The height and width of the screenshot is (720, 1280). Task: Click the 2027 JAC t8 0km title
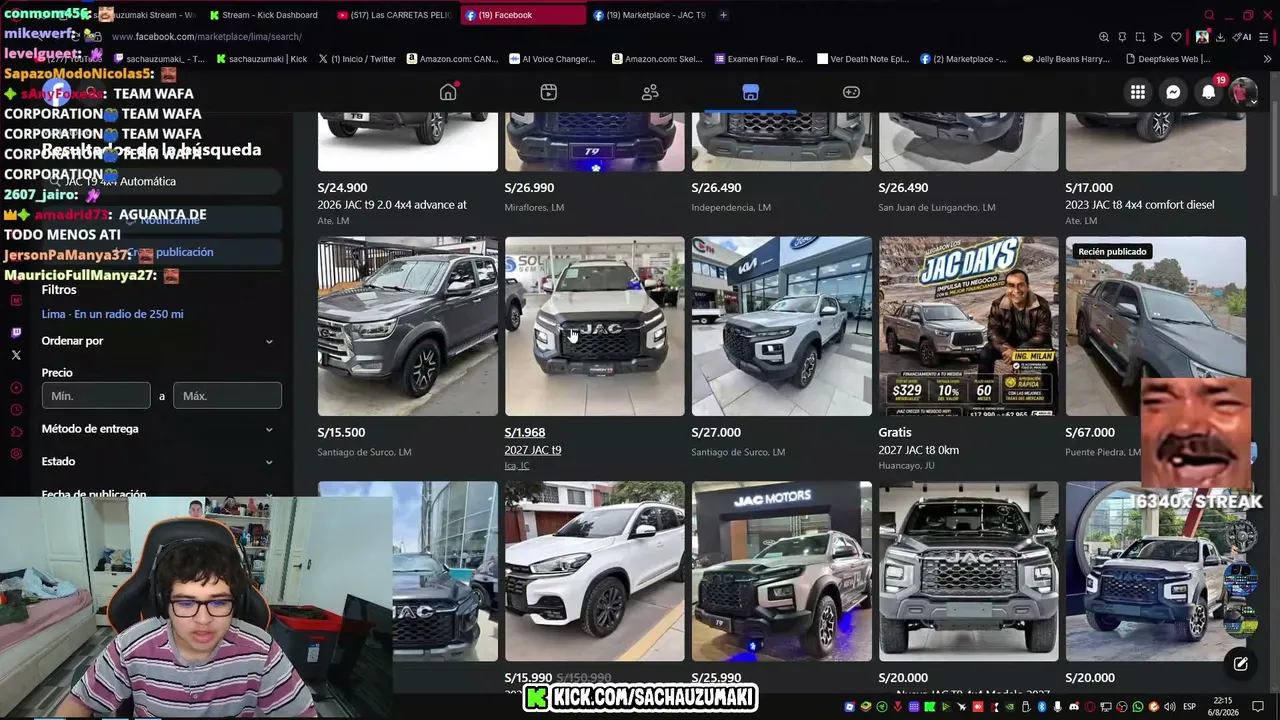[919, 450]
